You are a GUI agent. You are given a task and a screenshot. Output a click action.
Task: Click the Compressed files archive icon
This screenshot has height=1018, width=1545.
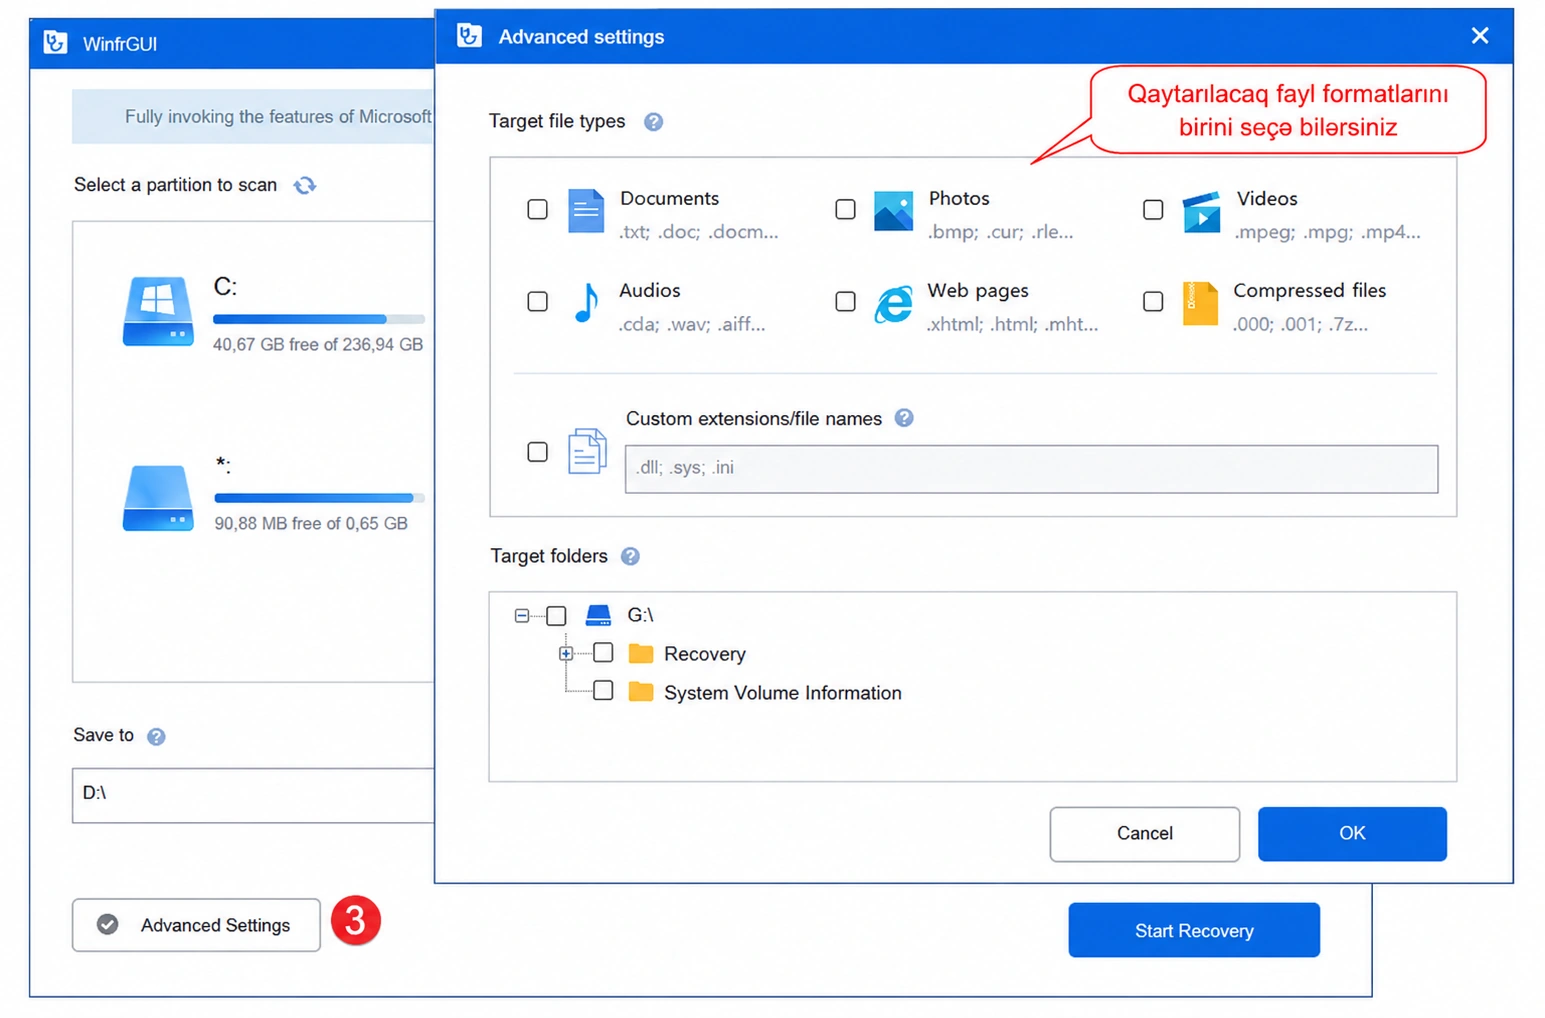click(x=1200, y=303)
